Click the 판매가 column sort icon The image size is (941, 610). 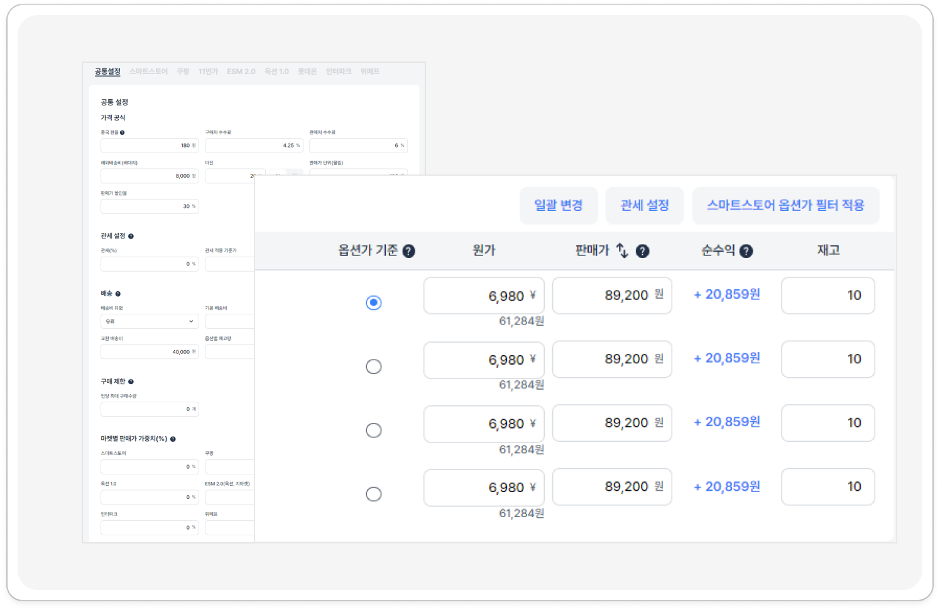point(623,251)
